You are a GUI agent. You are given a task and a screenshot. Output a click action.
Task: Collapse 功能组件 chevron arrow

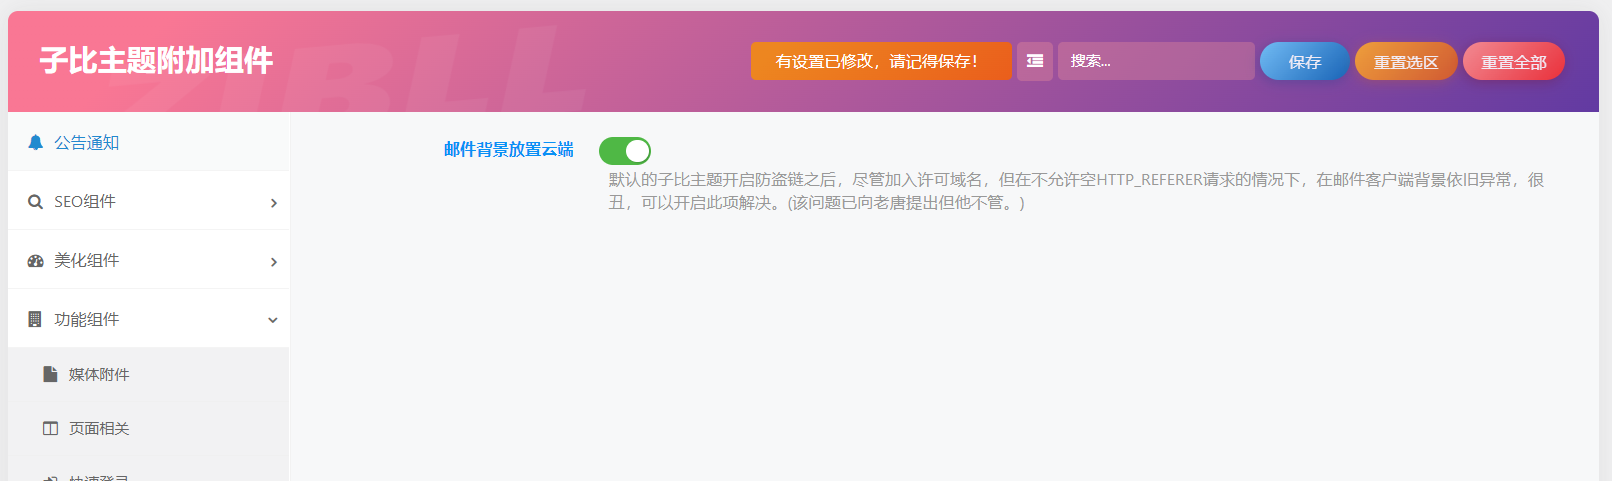273,320
